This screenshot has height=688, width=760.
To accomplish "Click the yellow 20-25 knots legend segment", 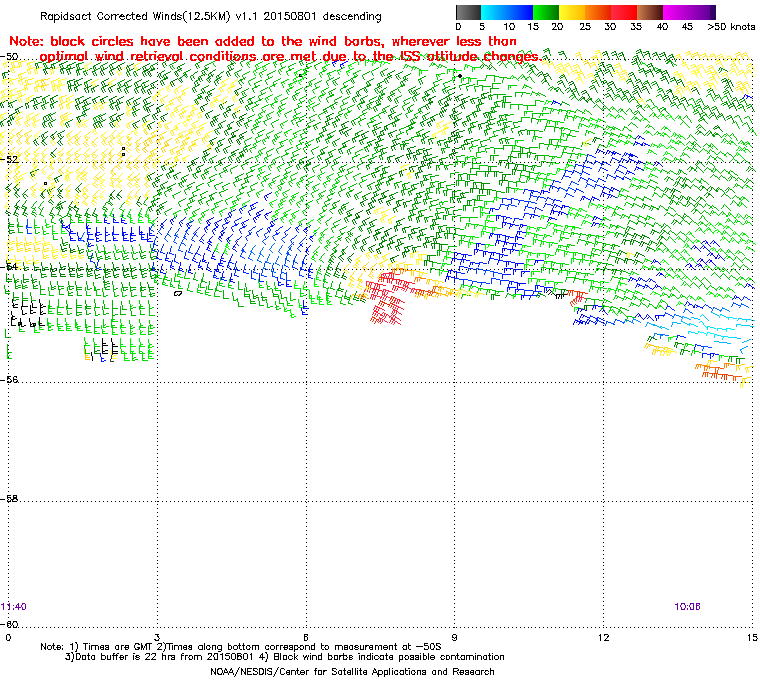I will click(572, 12).
